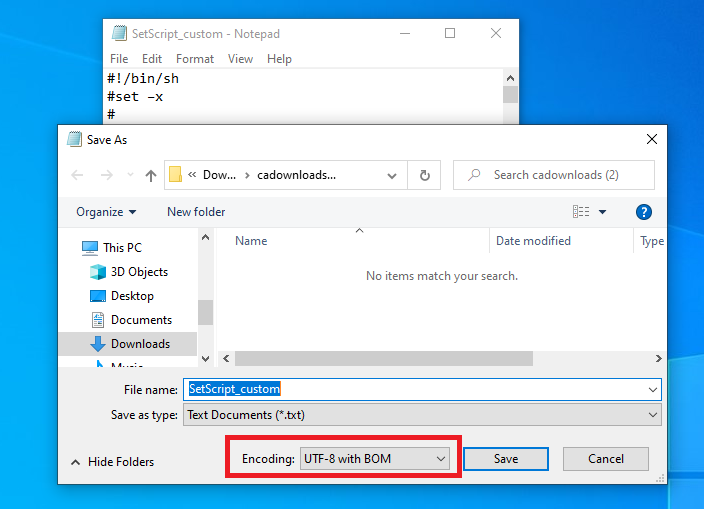The height and width of the screenshot is (509, 704).
Task: Minimize the Notepad window
Action: point(405,33)
